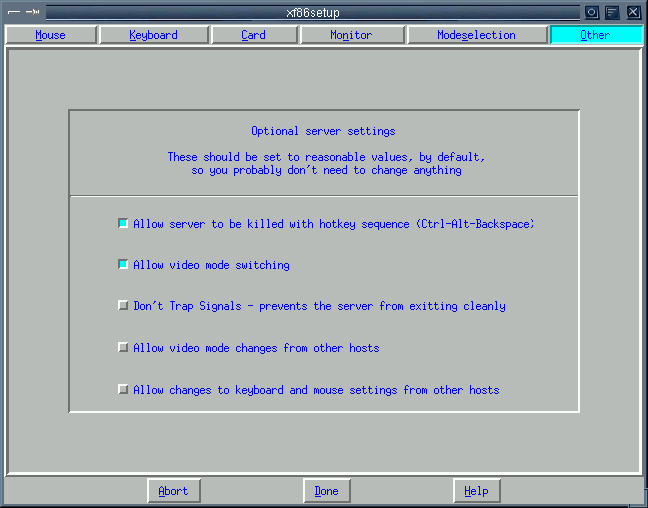Open the Modeselection tab
This screenshot has height=508, width=648.
click(476, 35)
